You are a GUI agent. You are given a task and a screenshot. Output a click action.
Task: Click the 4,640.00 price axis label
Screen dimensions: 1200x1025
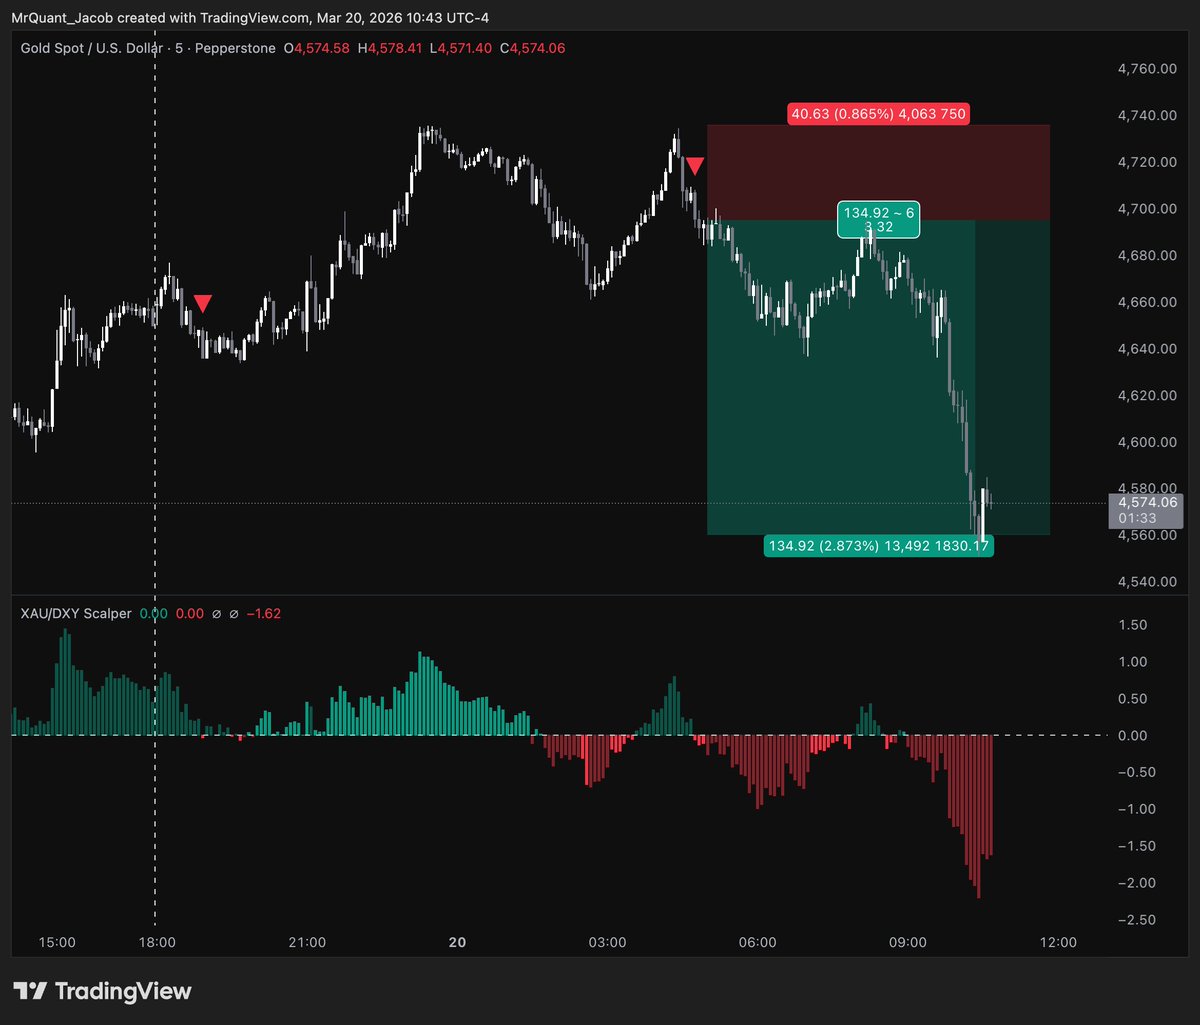pos(1145,349)
